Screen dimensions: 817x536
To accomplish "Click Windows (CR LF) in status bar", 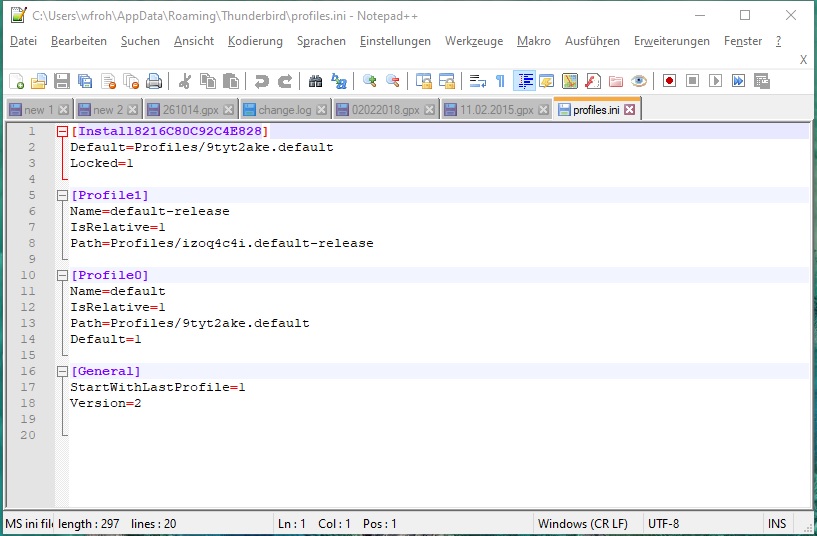I will [582, 524].
